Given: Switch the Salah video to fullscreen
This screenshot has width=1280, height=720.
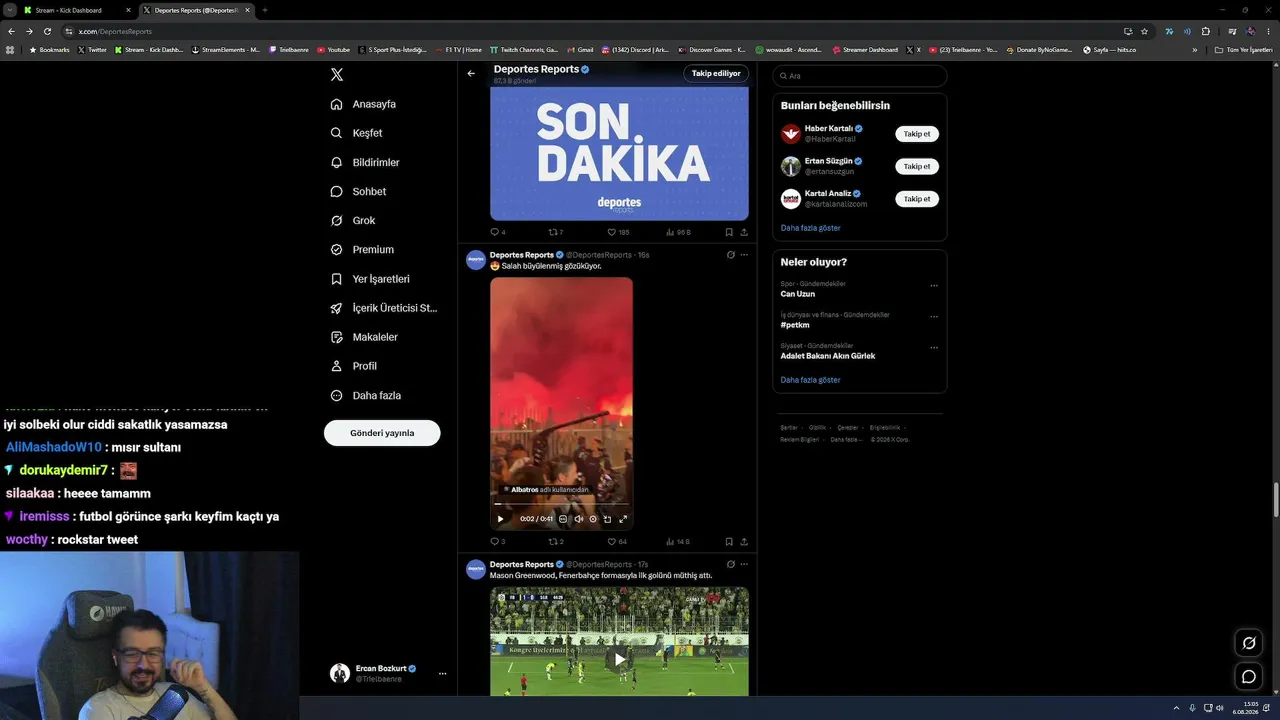Looking at the screenshot, I should point(623,519).
